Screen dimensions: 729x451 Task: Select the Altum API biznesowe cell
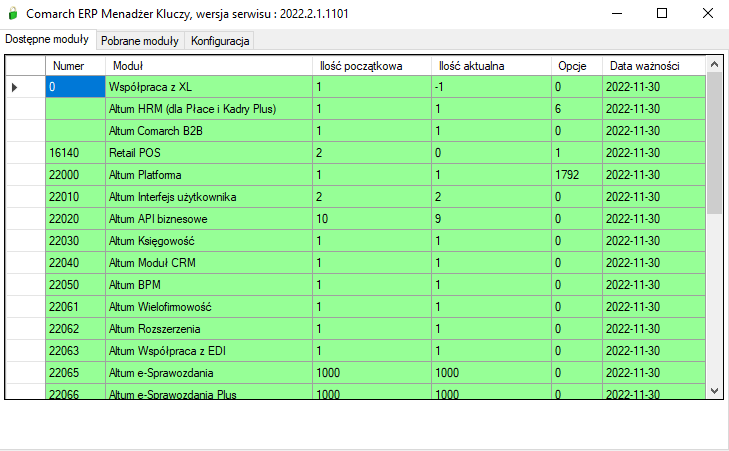(209, 219)
